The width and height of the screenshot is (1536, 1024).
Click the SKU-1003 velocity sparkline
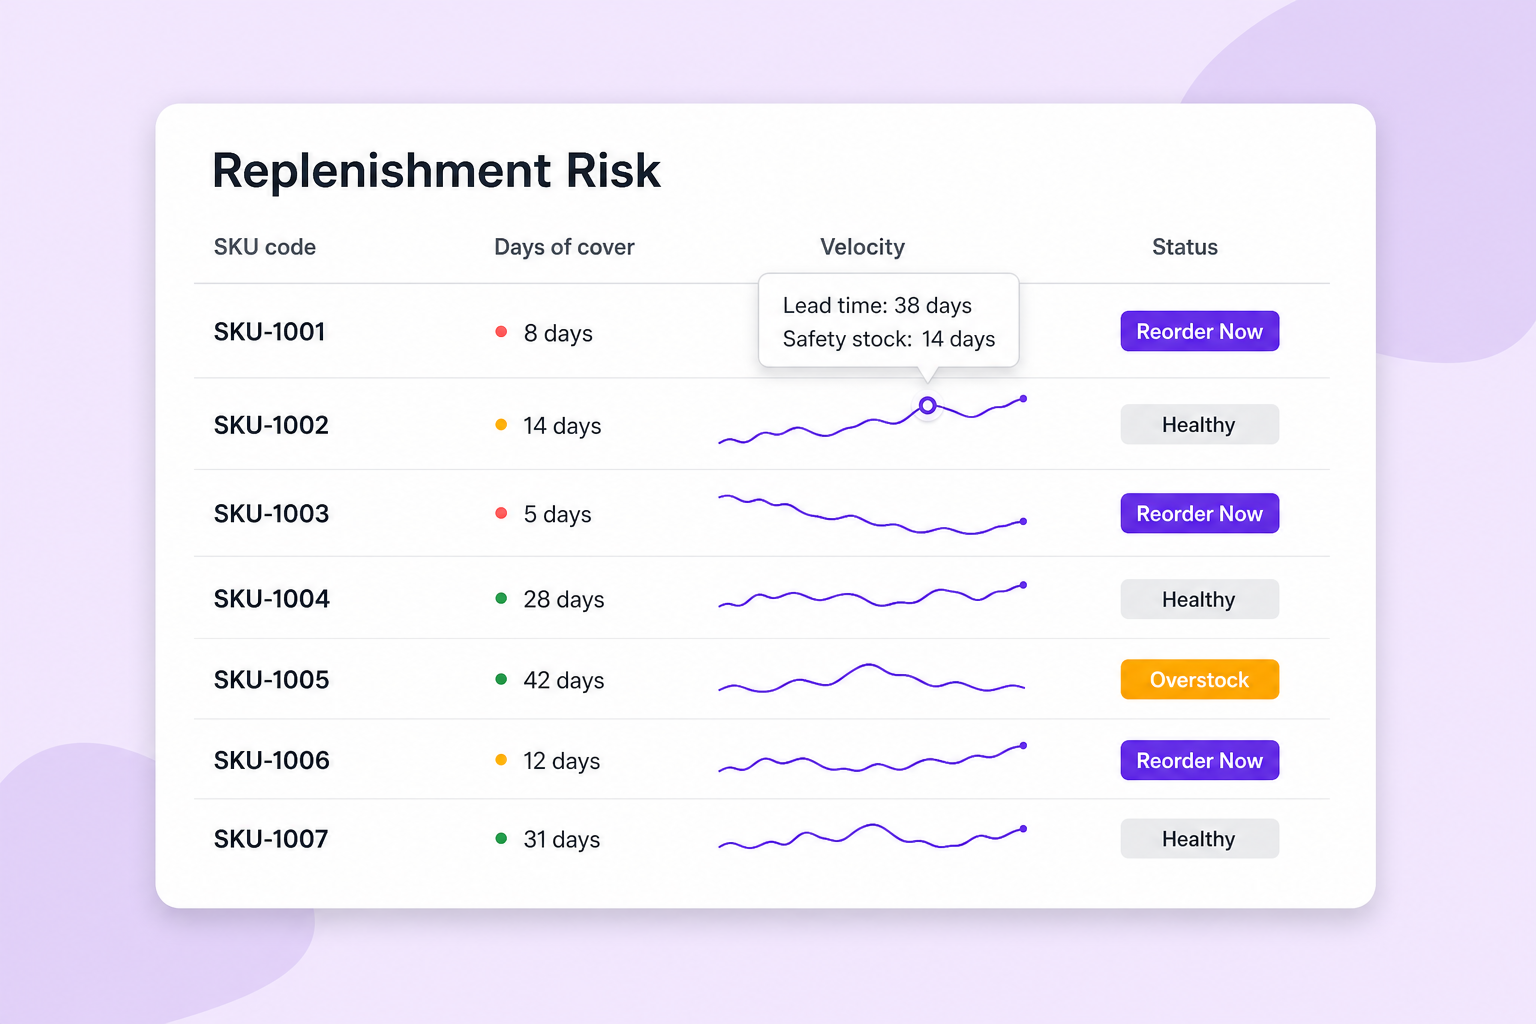point(872,514)
